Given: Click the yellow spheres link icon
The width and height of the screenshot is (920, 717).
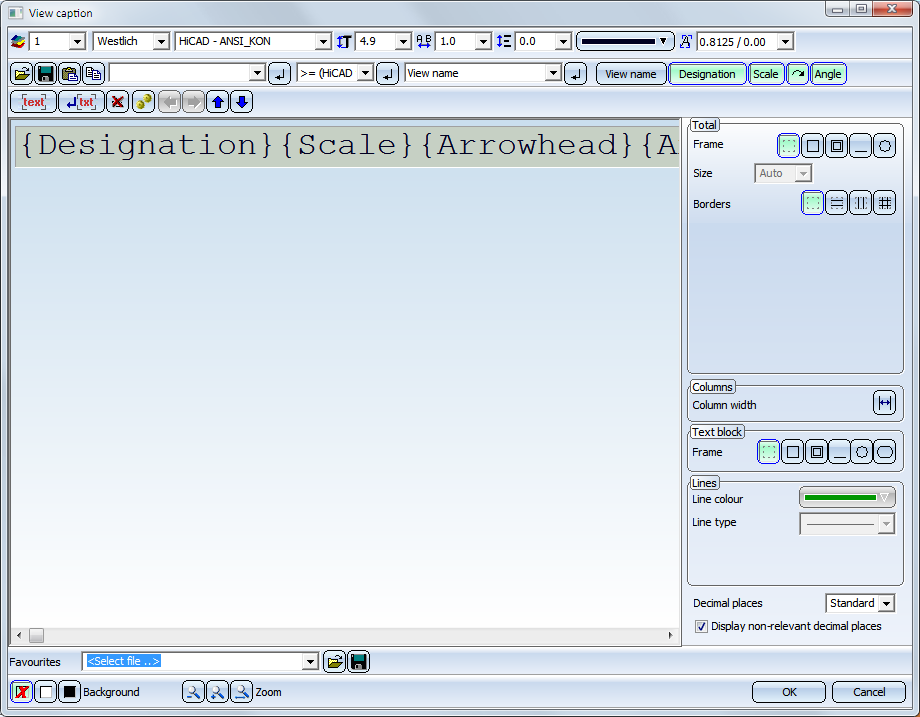Looking at the screenshot, I should [x=143, y=102].
